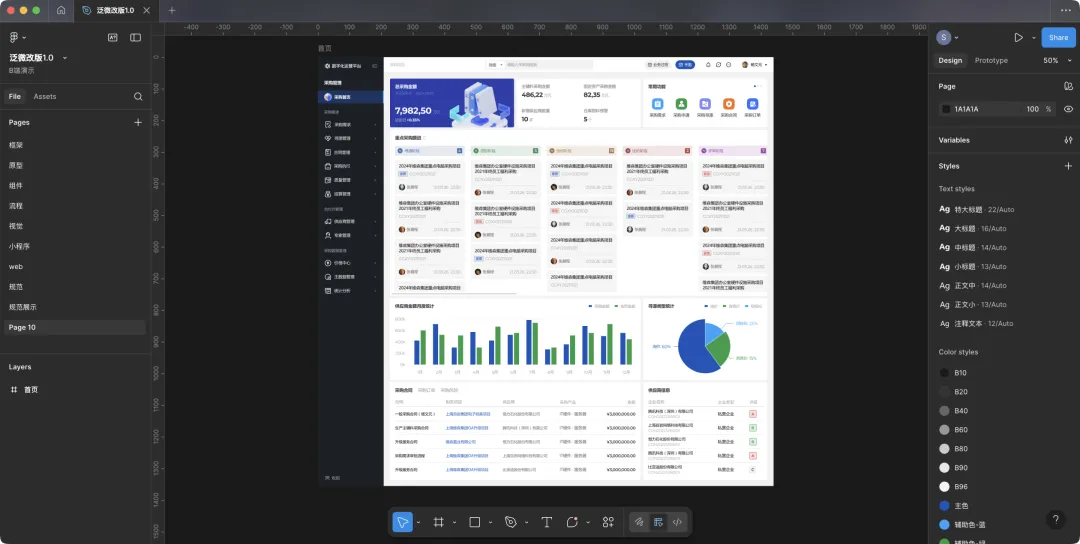Open the Variables settings icon

pos(1068,140)
